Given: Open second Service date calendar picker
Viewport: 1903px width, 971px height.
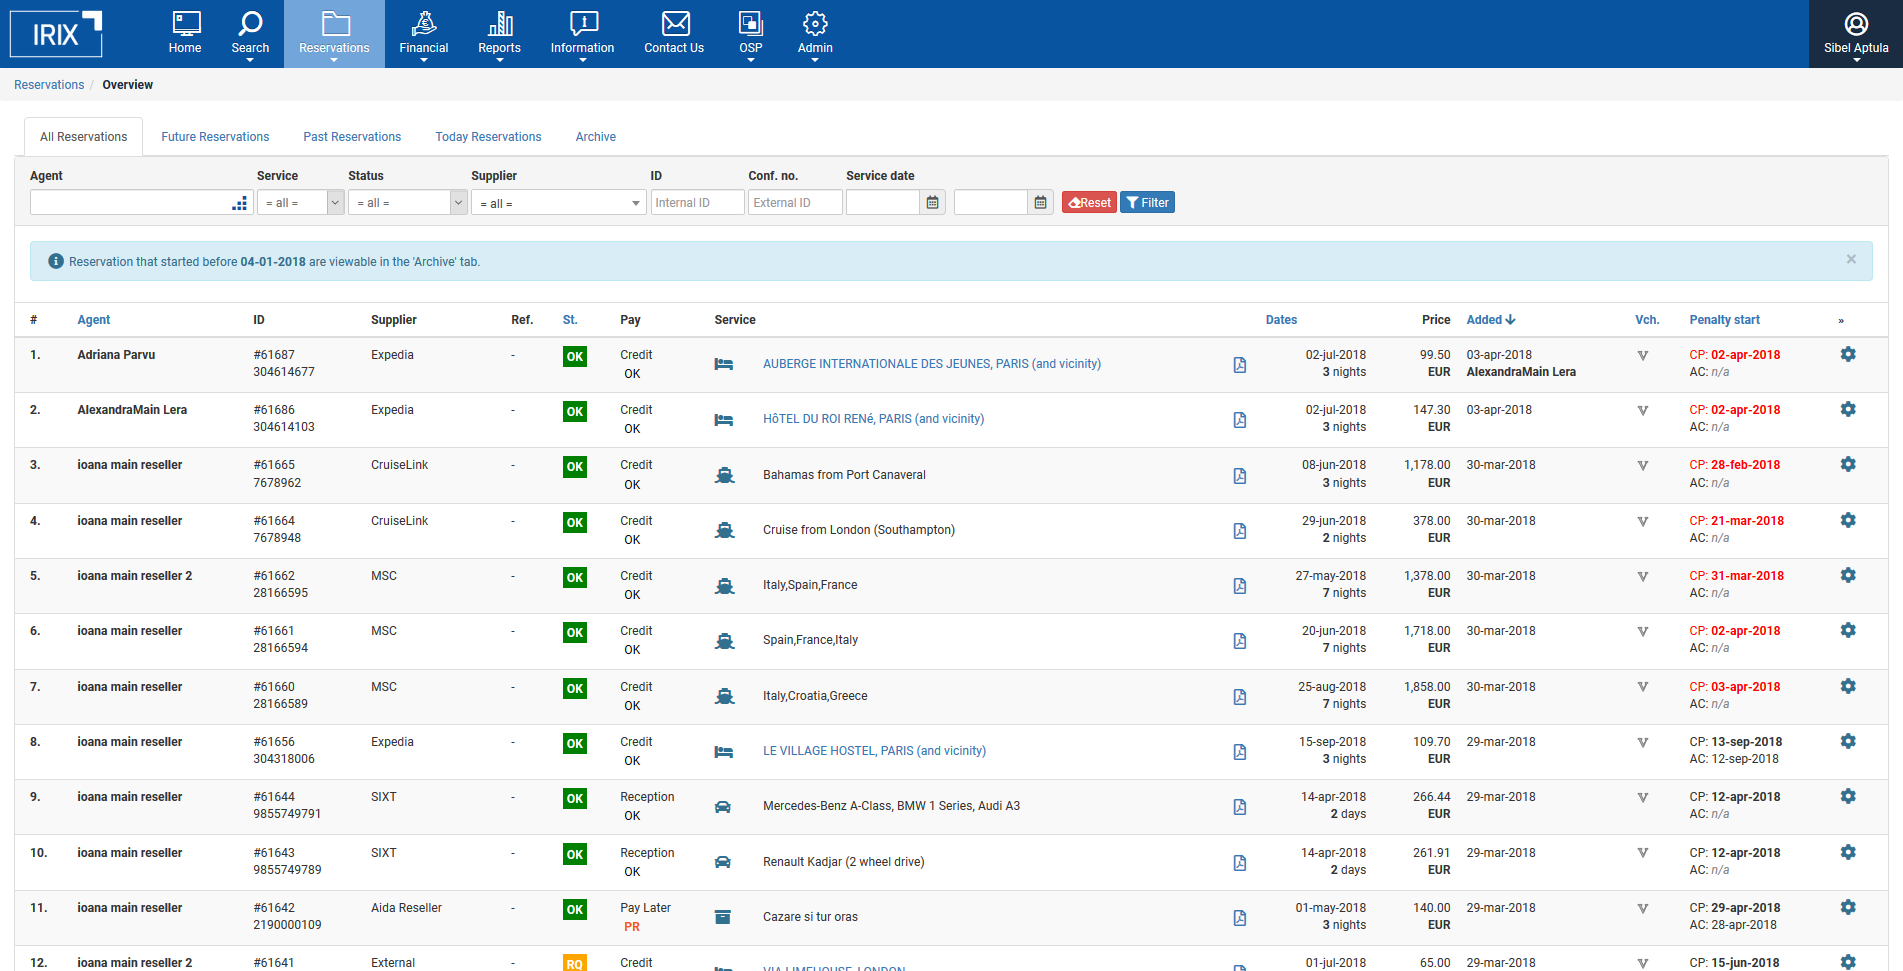Looking at the screenshot, I should 1040,203.
